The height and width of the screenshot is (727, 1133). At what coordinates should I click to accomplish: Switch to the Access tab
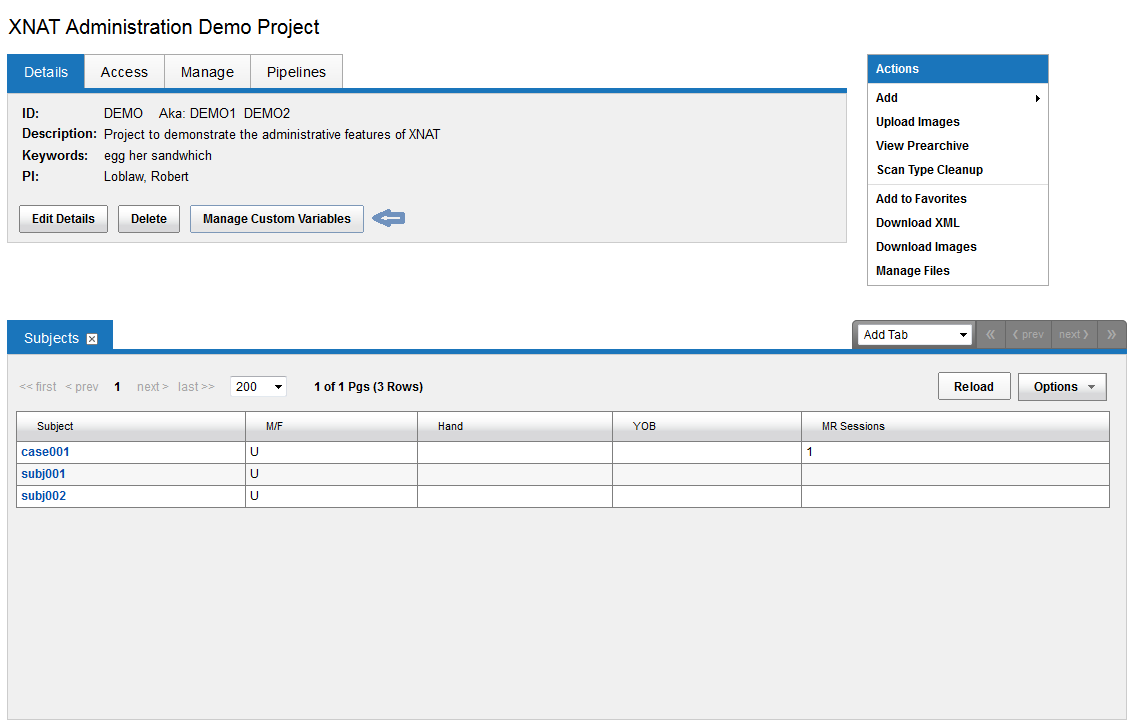coord(124,72)
